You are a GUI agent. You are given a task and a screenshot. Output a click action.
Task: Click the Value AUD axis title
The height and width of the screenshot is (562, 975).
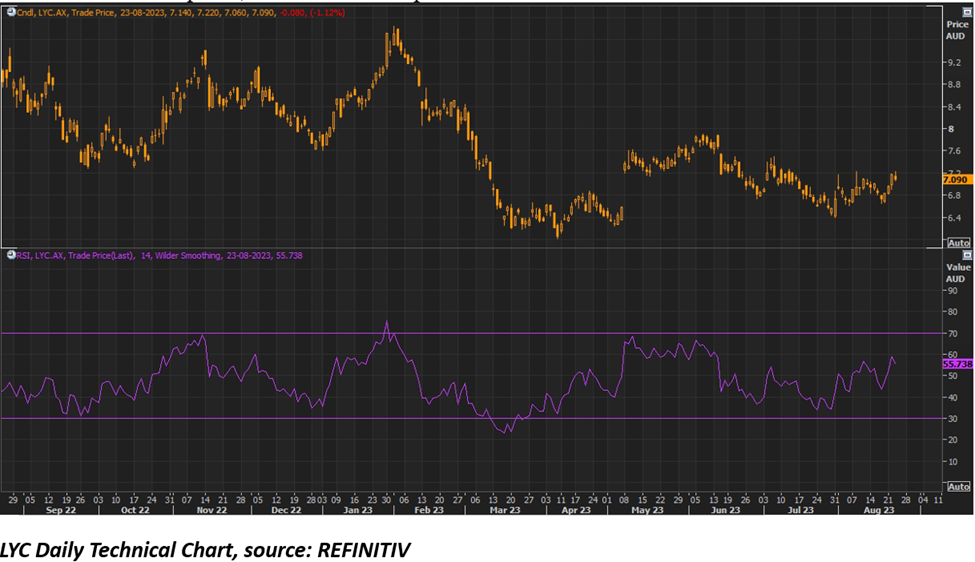click(x=956, y=273)
